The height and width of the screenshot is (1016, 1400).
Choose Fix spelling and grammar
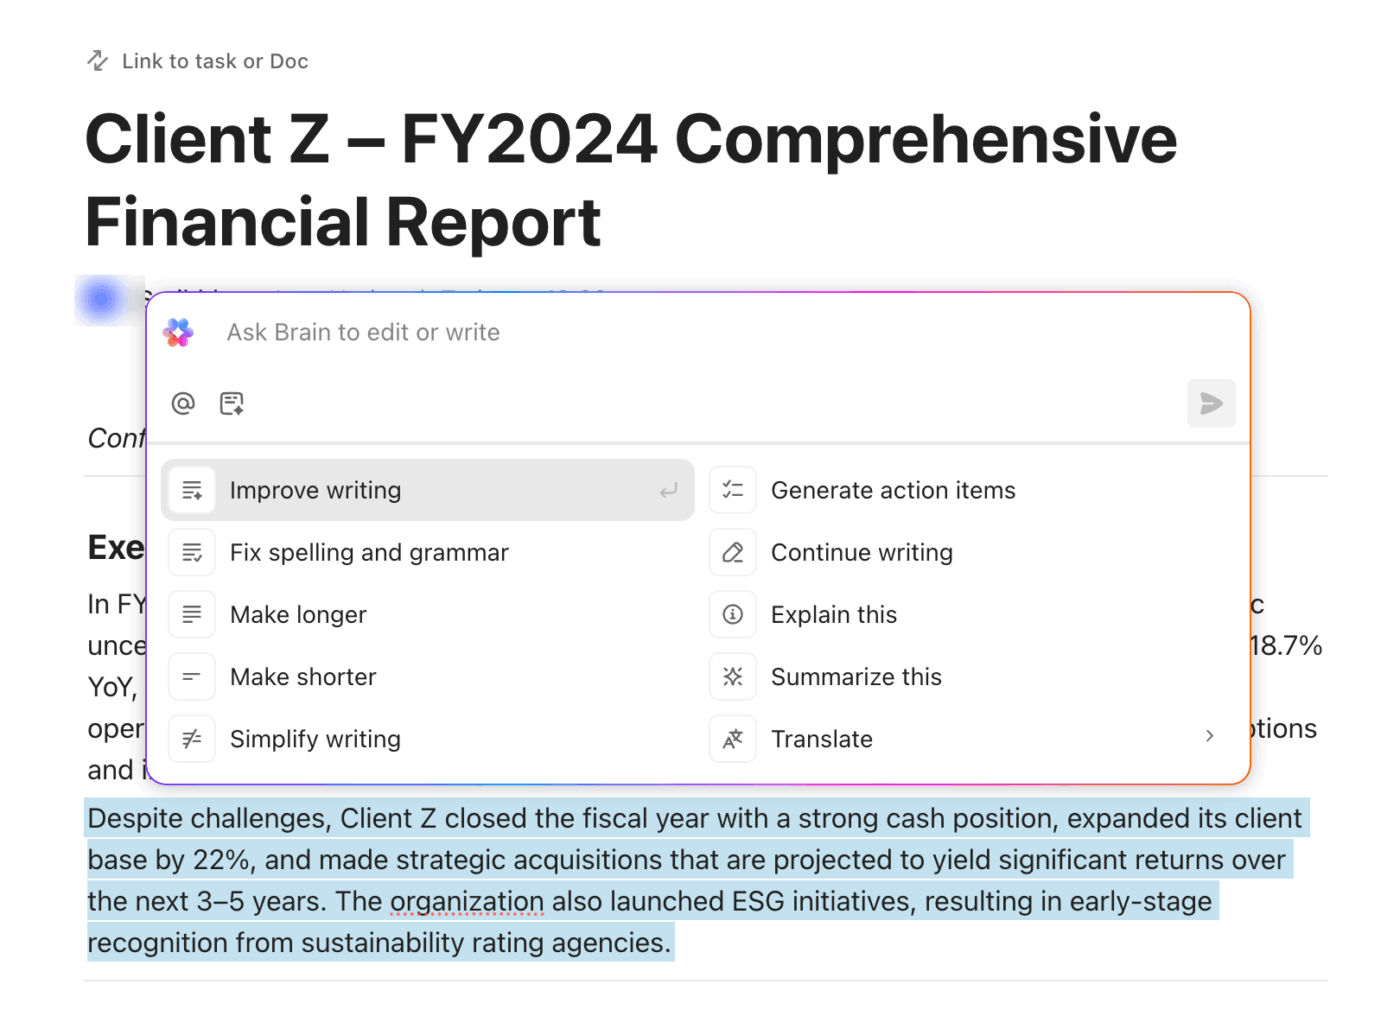pyautogui.click(x=427, y=552)
